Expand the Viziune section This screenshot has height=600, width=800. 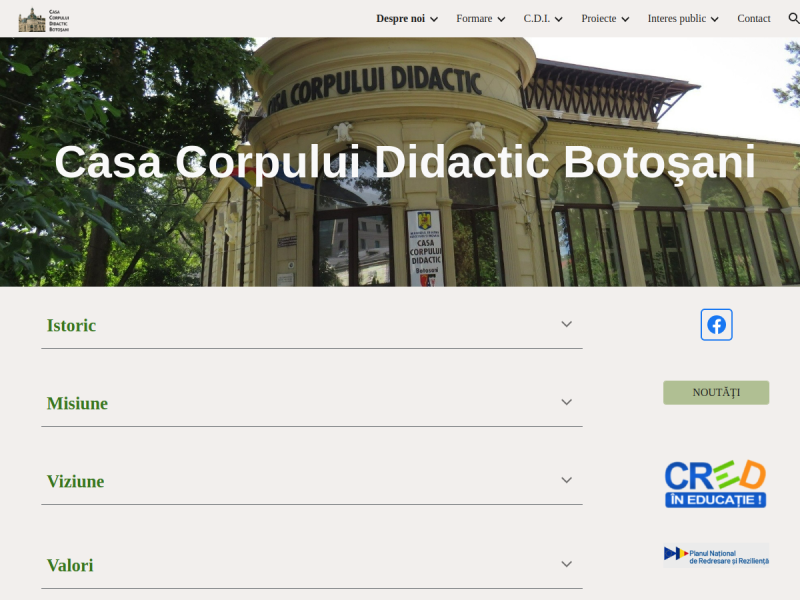coord(566,479)
